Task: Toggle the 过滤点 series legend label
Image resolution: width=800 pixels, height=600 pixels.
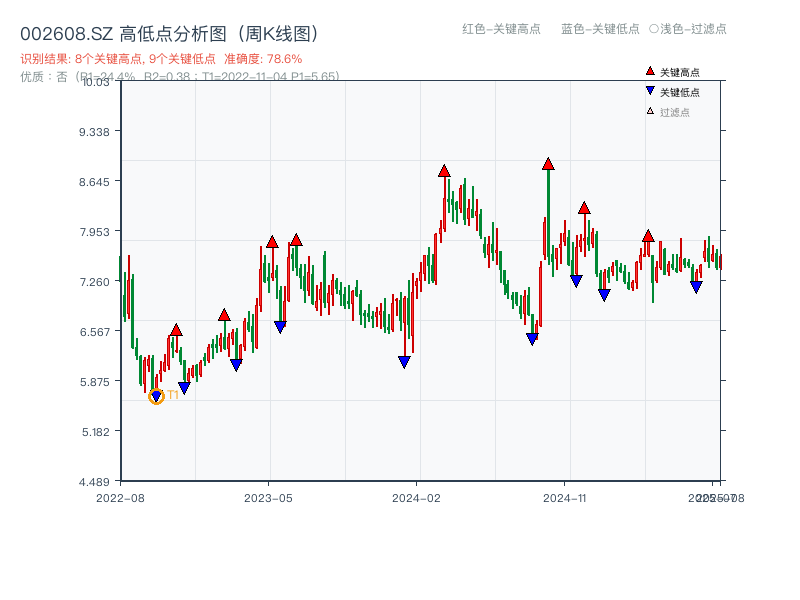Action: [675, 112]
